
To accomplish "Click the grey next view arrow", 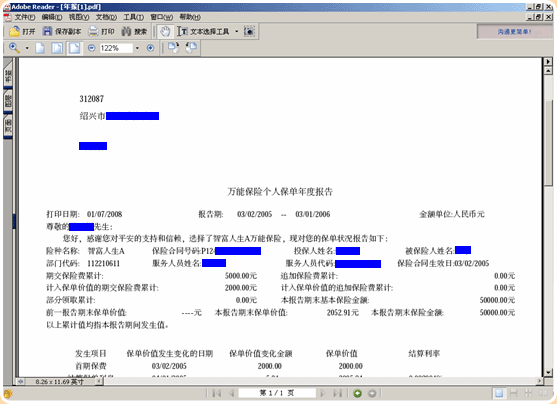I will point(372,393).
